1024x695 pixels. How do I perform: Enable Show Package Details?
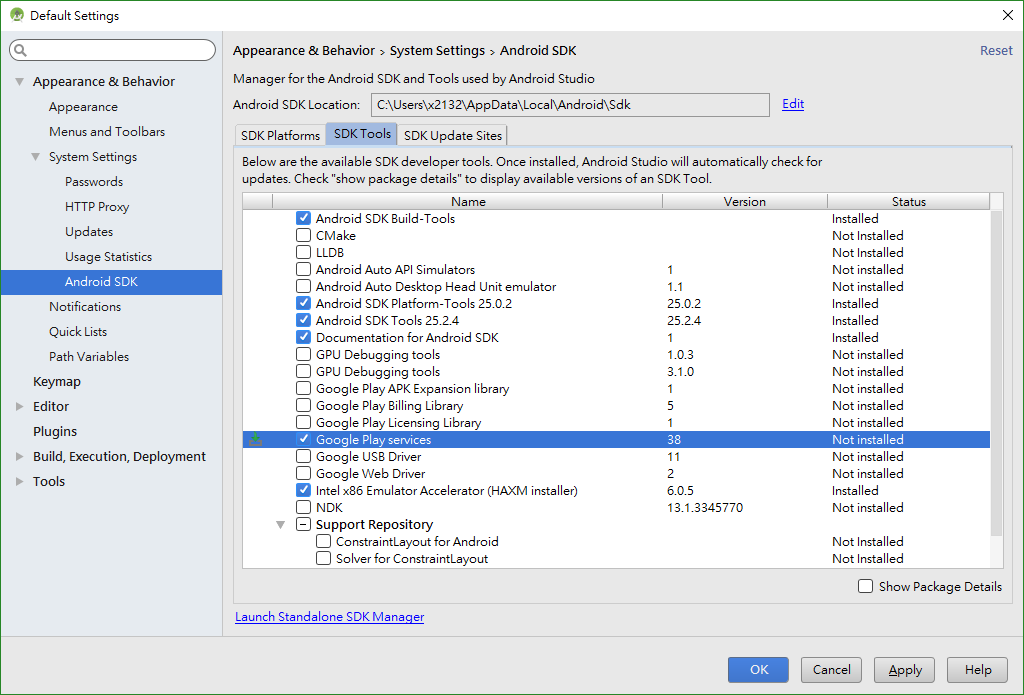(865, 586)
